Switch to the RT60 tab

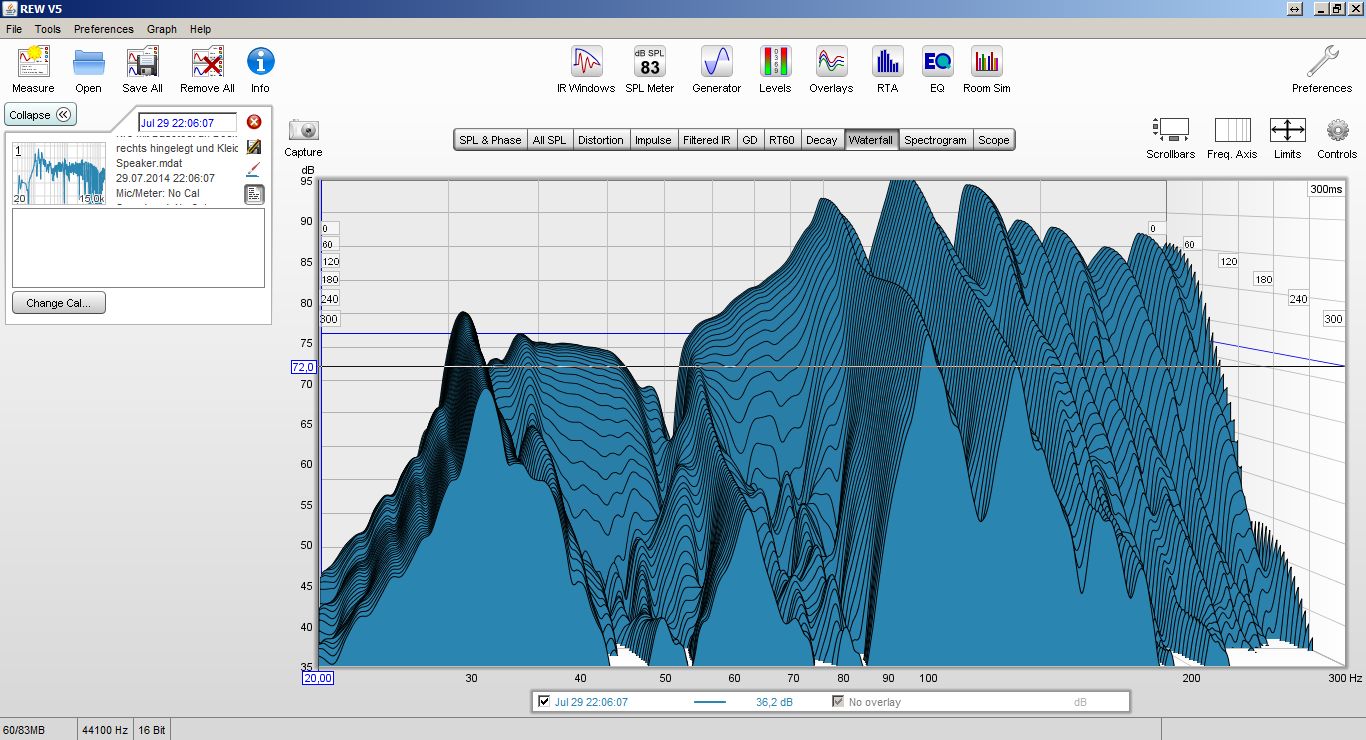[782, 140]
